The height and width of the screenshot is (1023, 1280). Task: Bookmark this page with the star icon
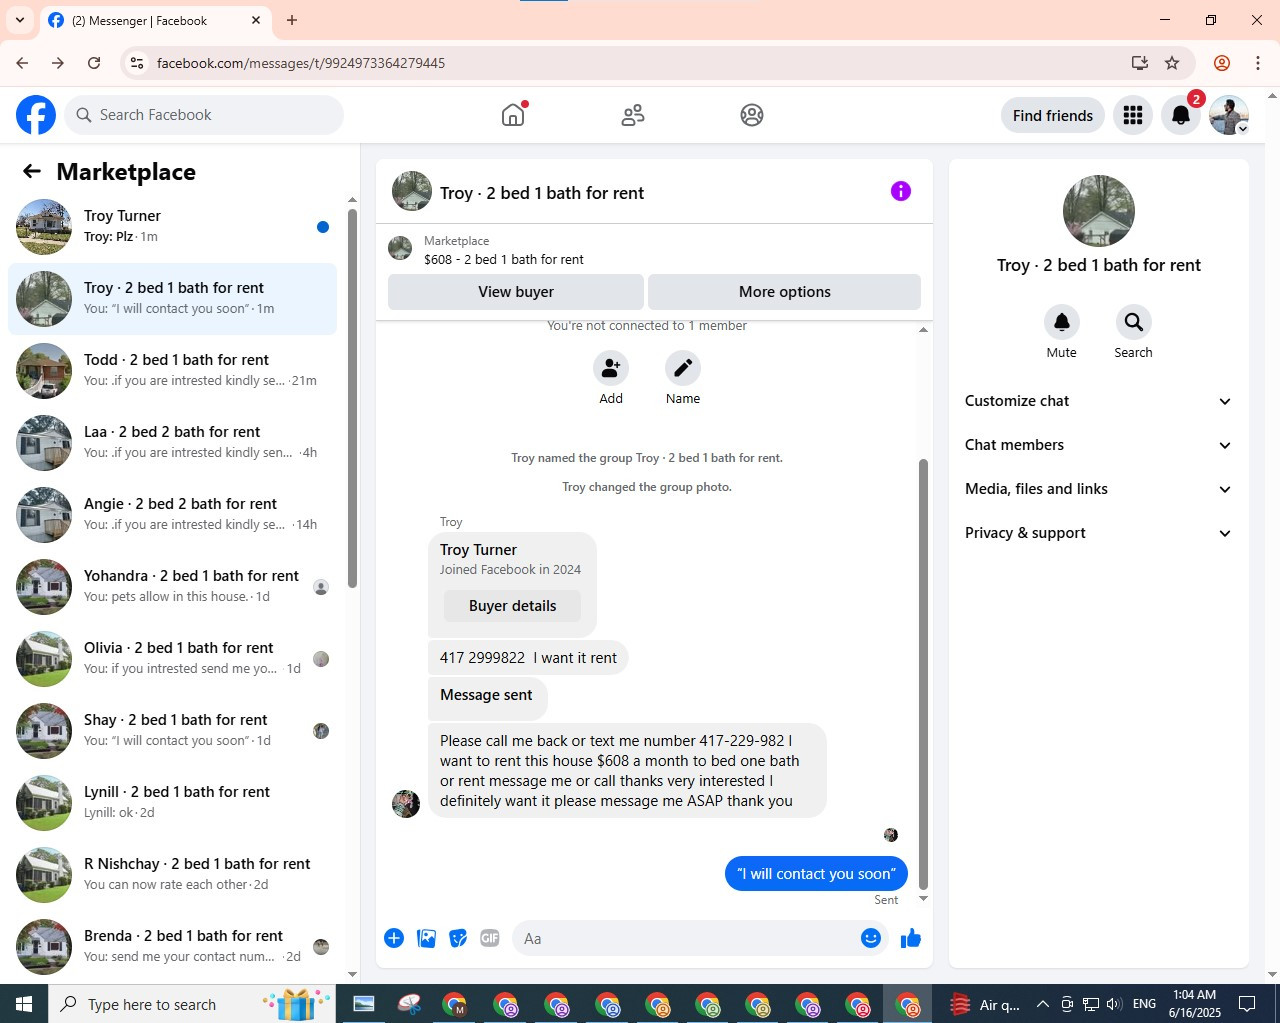click(x=1172, y=63)
